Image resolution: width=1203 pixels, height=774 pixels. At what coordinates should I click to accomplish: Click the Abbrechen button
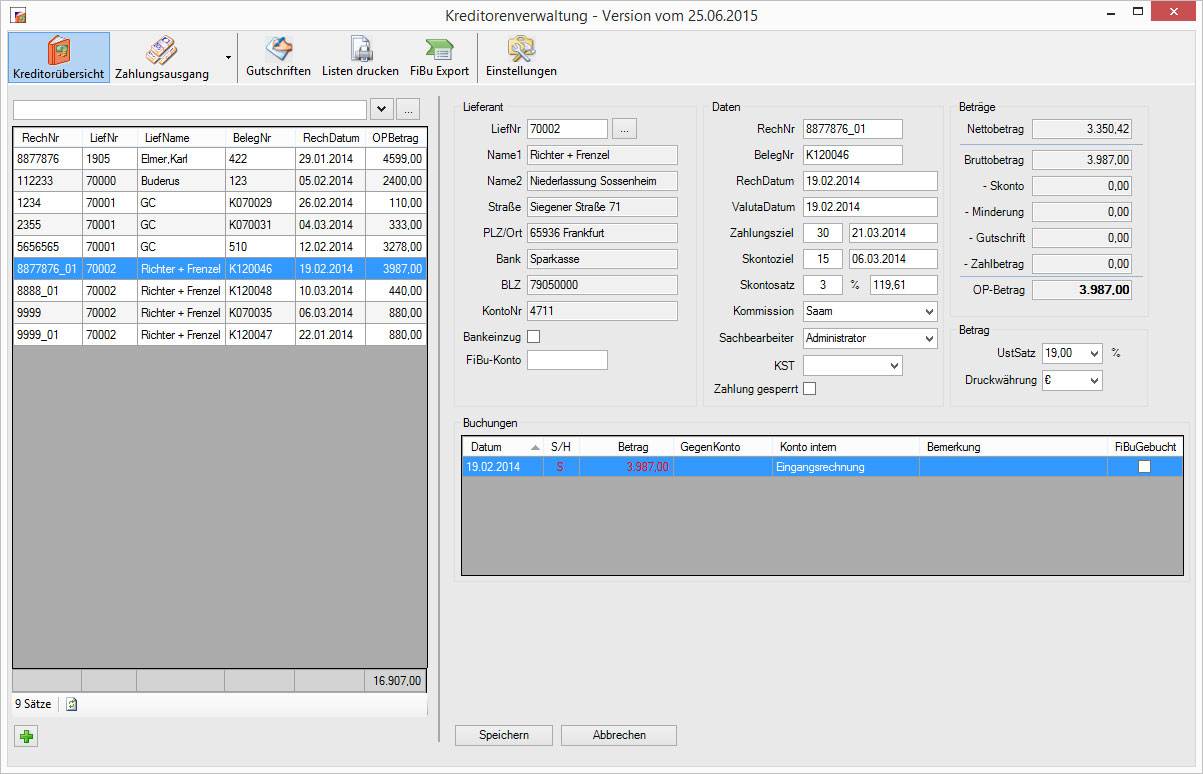(x=619, y=735)
